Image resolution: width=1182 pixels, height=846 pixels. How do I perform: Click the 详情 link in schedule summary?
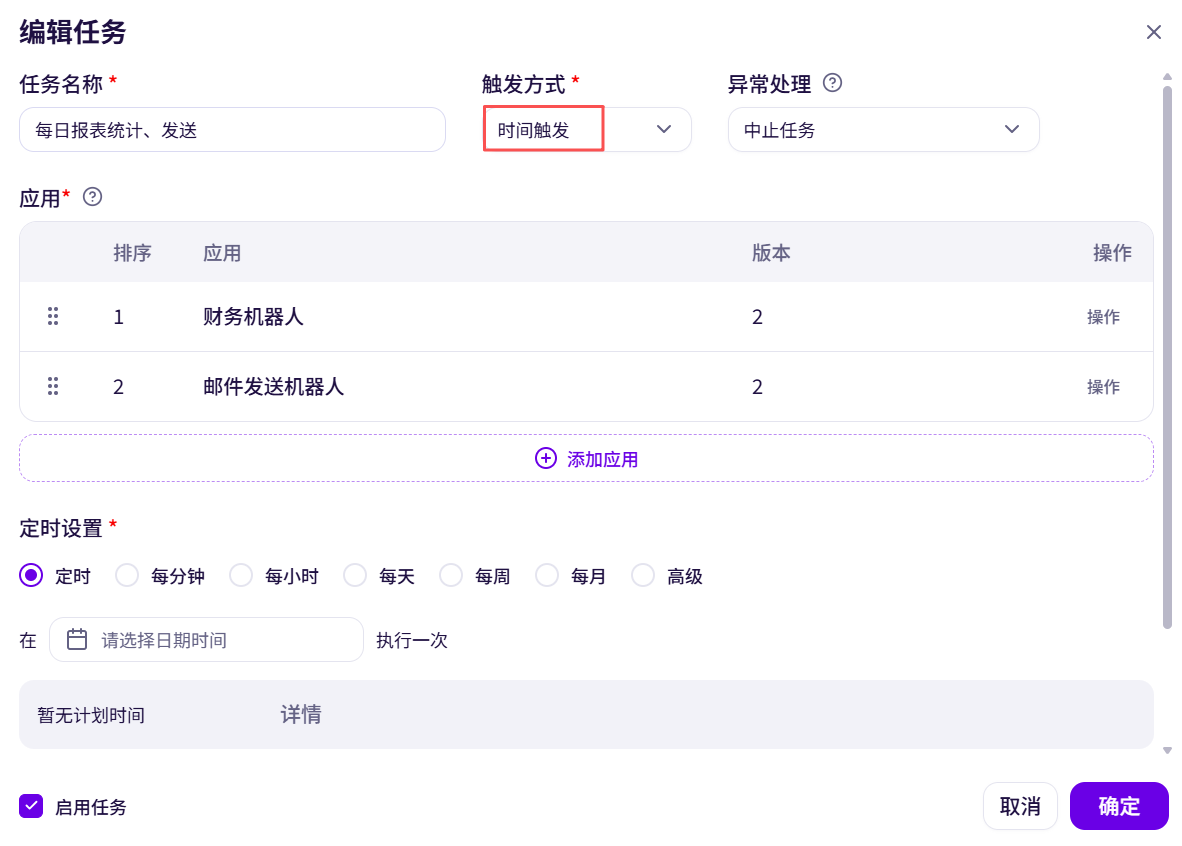[x=301, y=714]
